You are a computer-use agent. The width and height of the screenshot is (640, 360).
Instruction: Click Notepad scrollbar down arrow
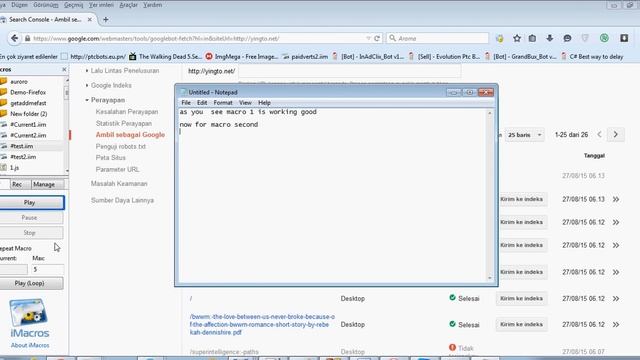(x=490, y=278)
